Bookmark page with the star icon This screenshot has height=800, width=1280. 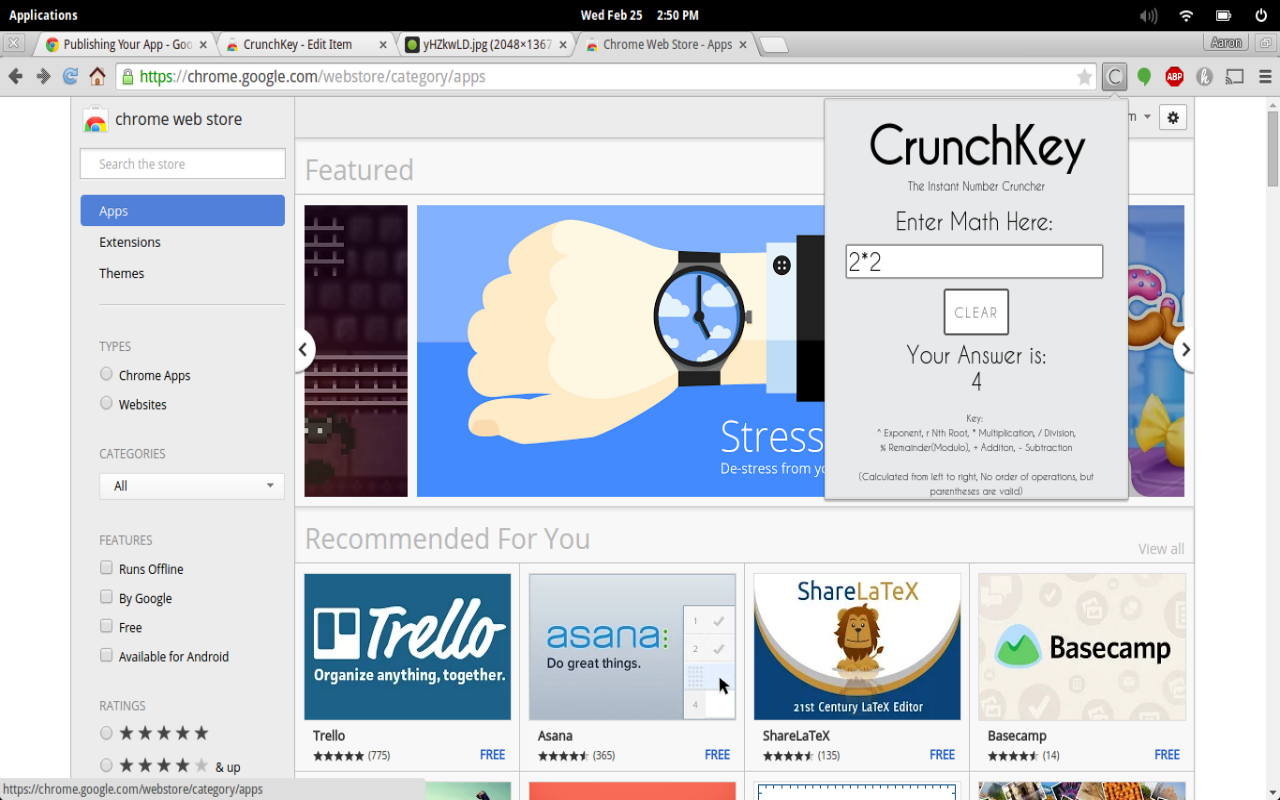[1084, 77]
